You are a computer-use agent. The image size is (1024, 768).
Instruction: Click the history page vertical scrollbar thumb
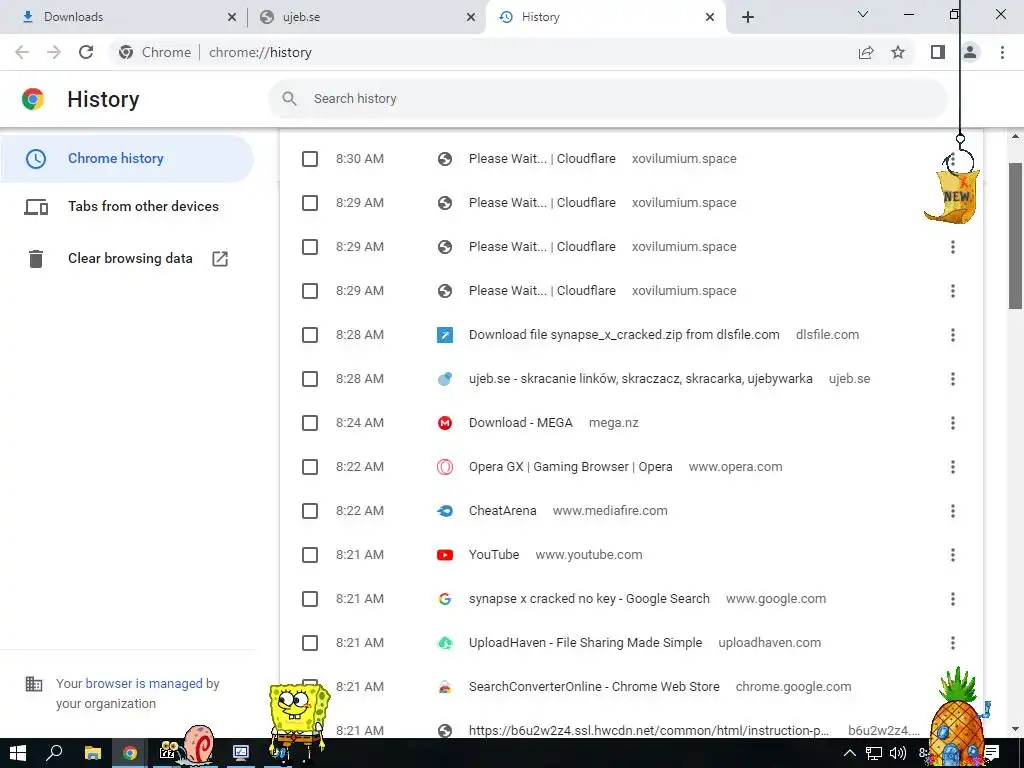click(x=1015, y=235)
